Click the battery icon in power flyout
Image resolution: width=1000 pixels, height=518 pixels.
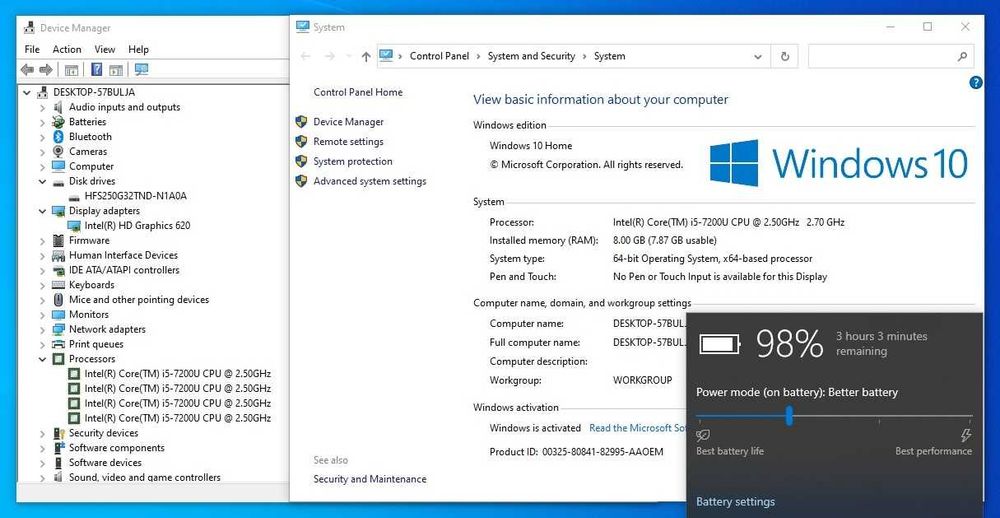point(720,344)
